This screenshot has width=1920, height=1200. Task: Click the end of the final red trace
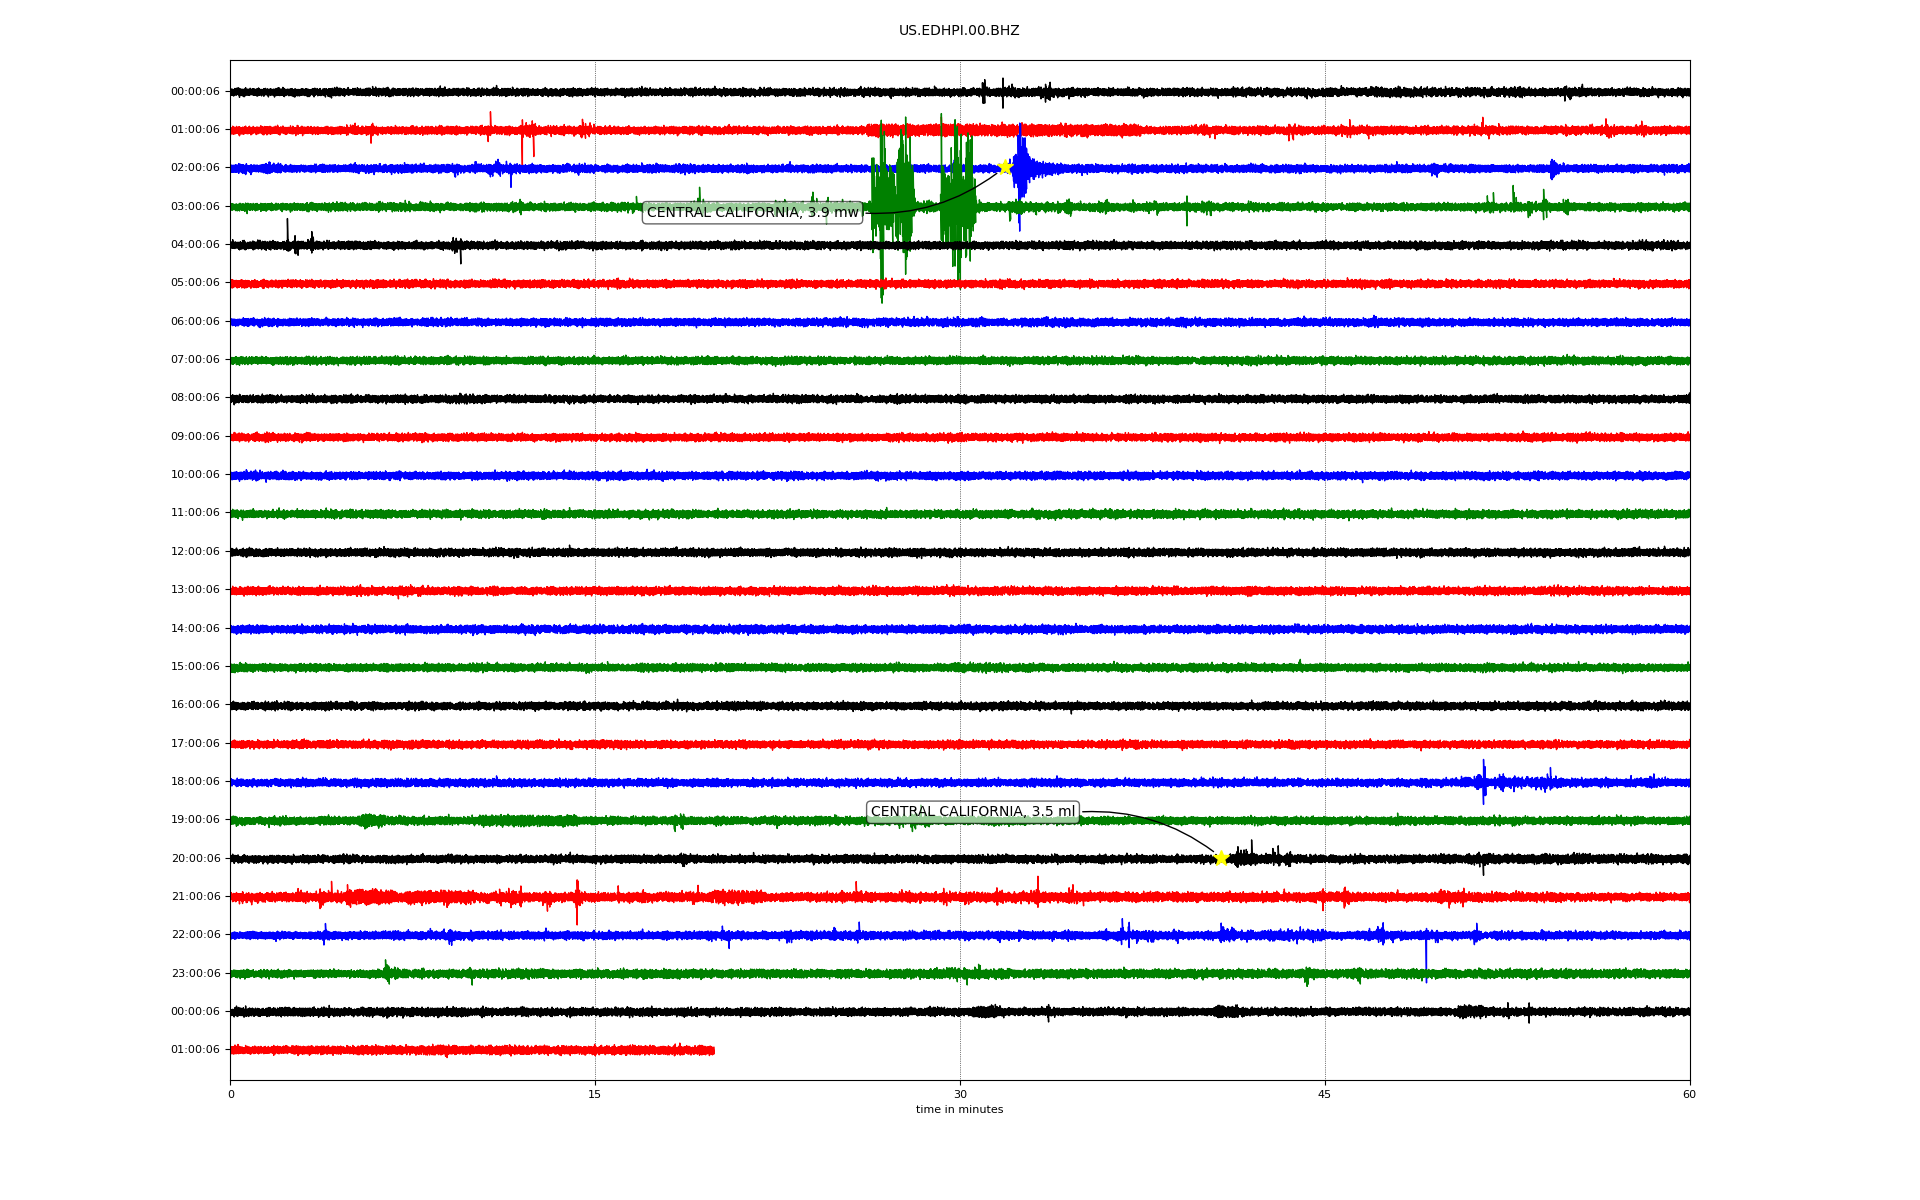point(713,1050)
